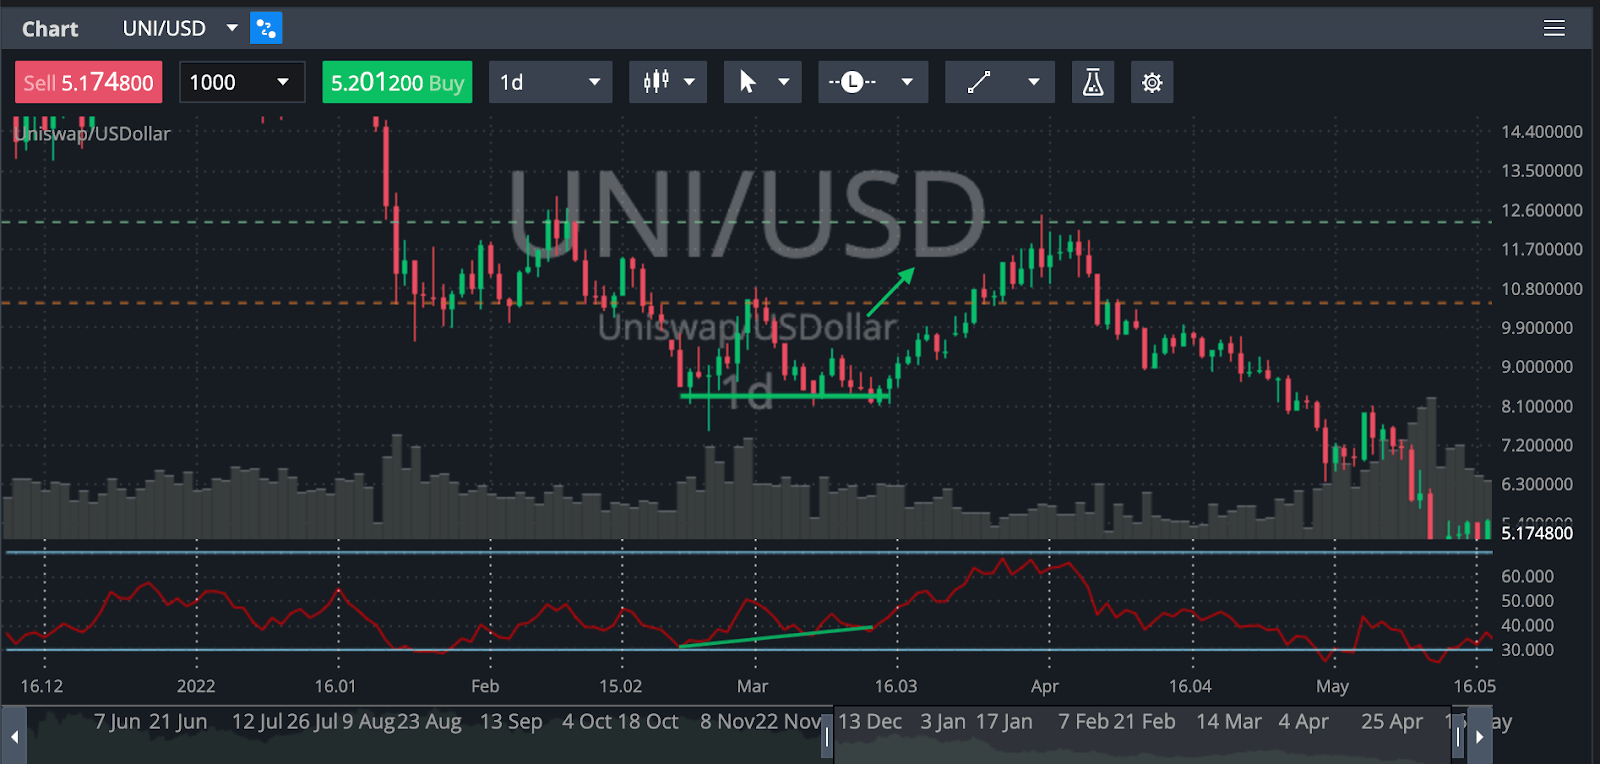Click the Feb label on time axis
This screenshot has height=764, width=1600.
point(485,686)
